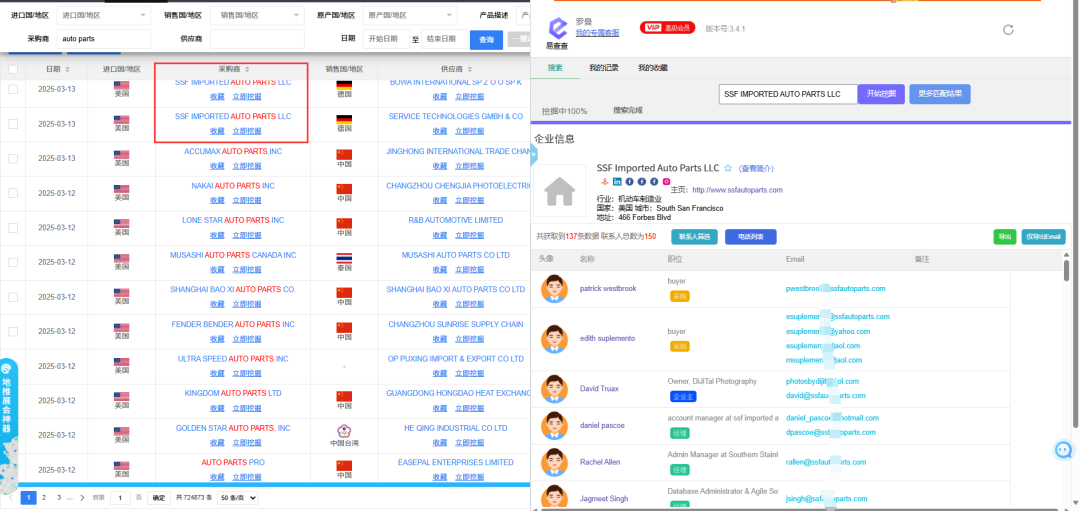Check the NAKAI AUTO PARTS row checkbox
Screen dimensions: 1080x511
pyautogui.click(x=13, y=193)
